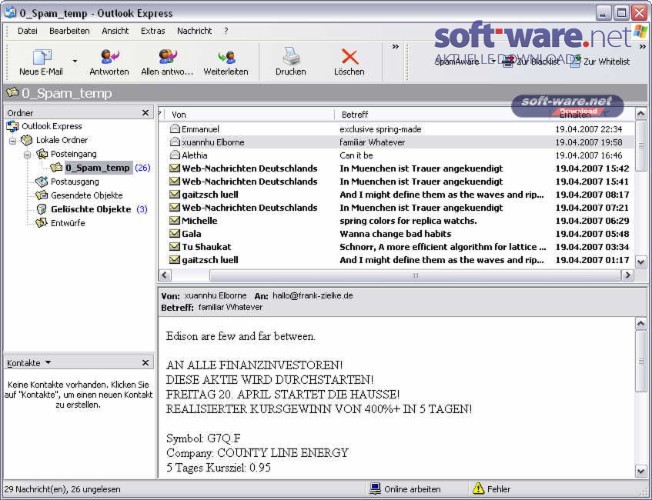Viewport: 652px width, 500px height.
Task: Open the Nachricht menu
Action: [x=195, y=31]
